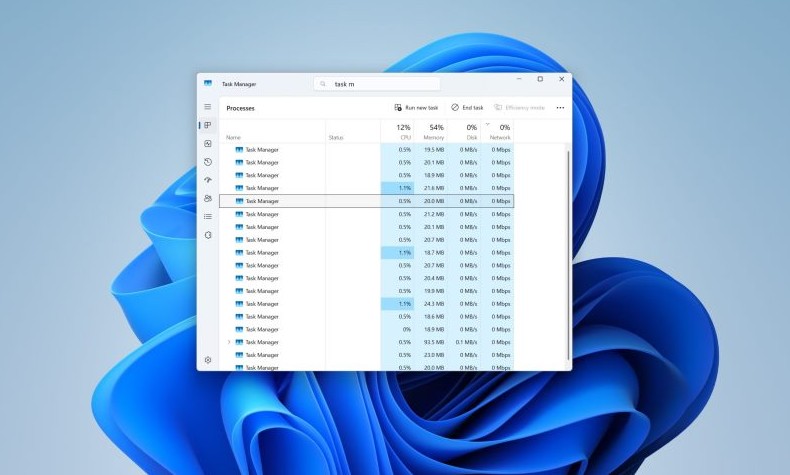Open the hamburger navigation menu

208,107
